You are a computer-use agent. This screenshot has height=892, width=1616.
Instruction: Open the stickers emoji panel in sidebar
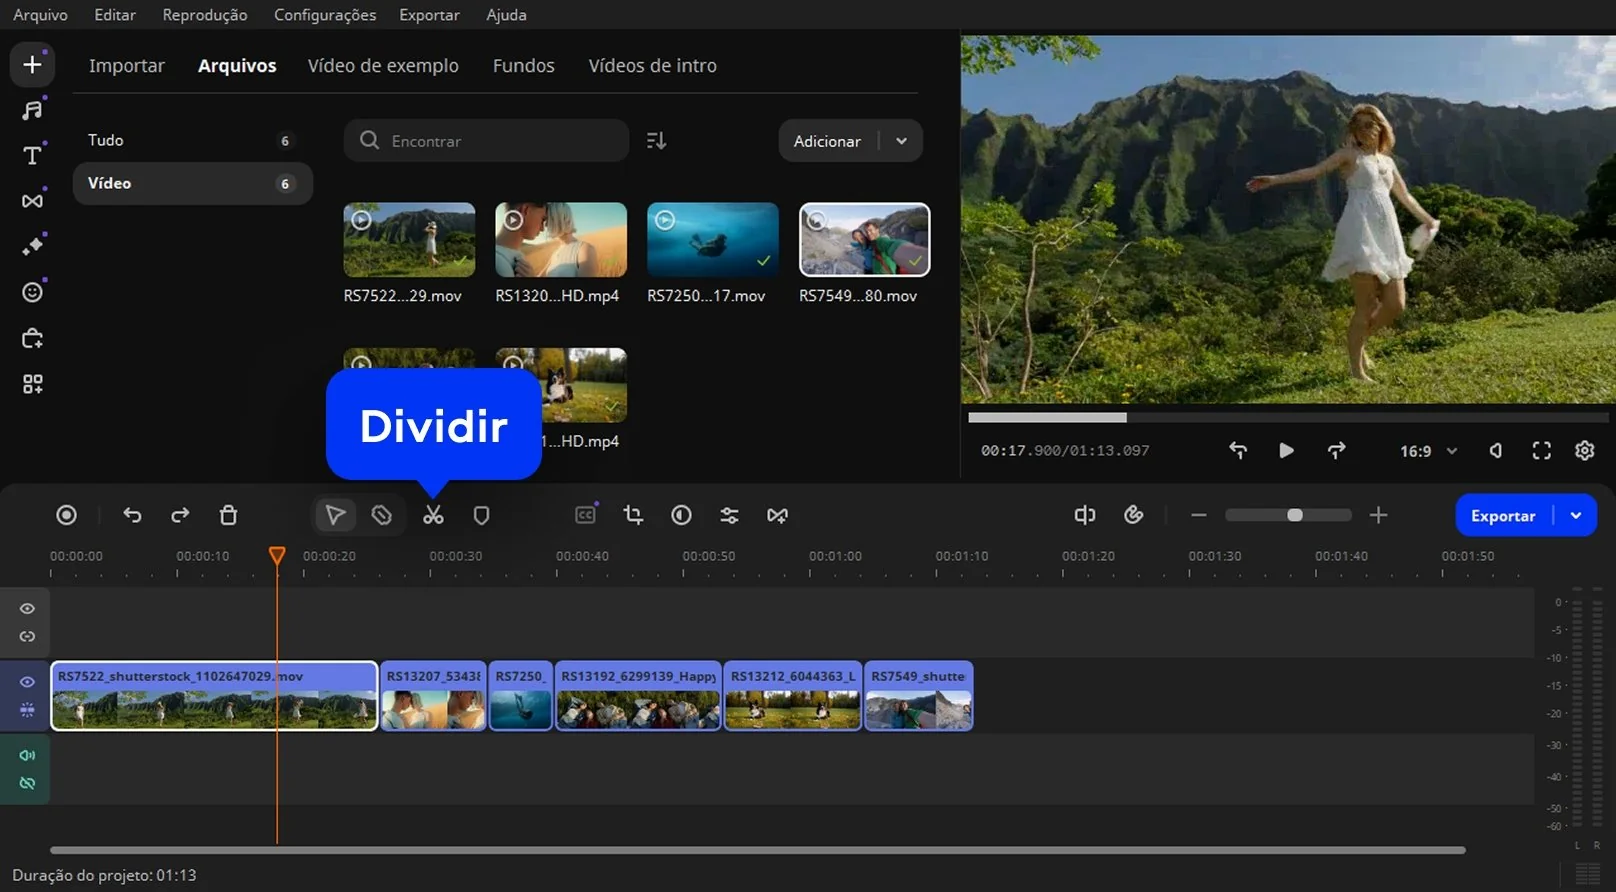coord(32,292)
